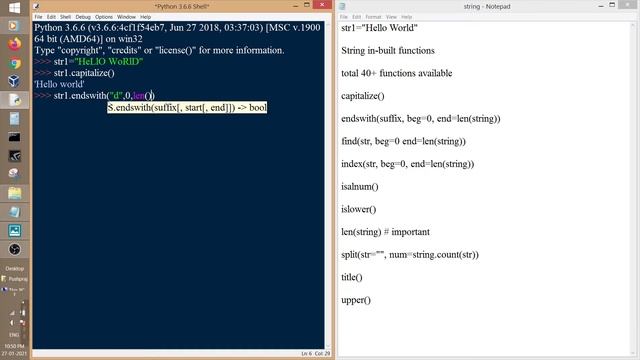Open File menu in Python Shell
Image resolution: width=640 pixels, height=360 pixels.
coord(38,17)
